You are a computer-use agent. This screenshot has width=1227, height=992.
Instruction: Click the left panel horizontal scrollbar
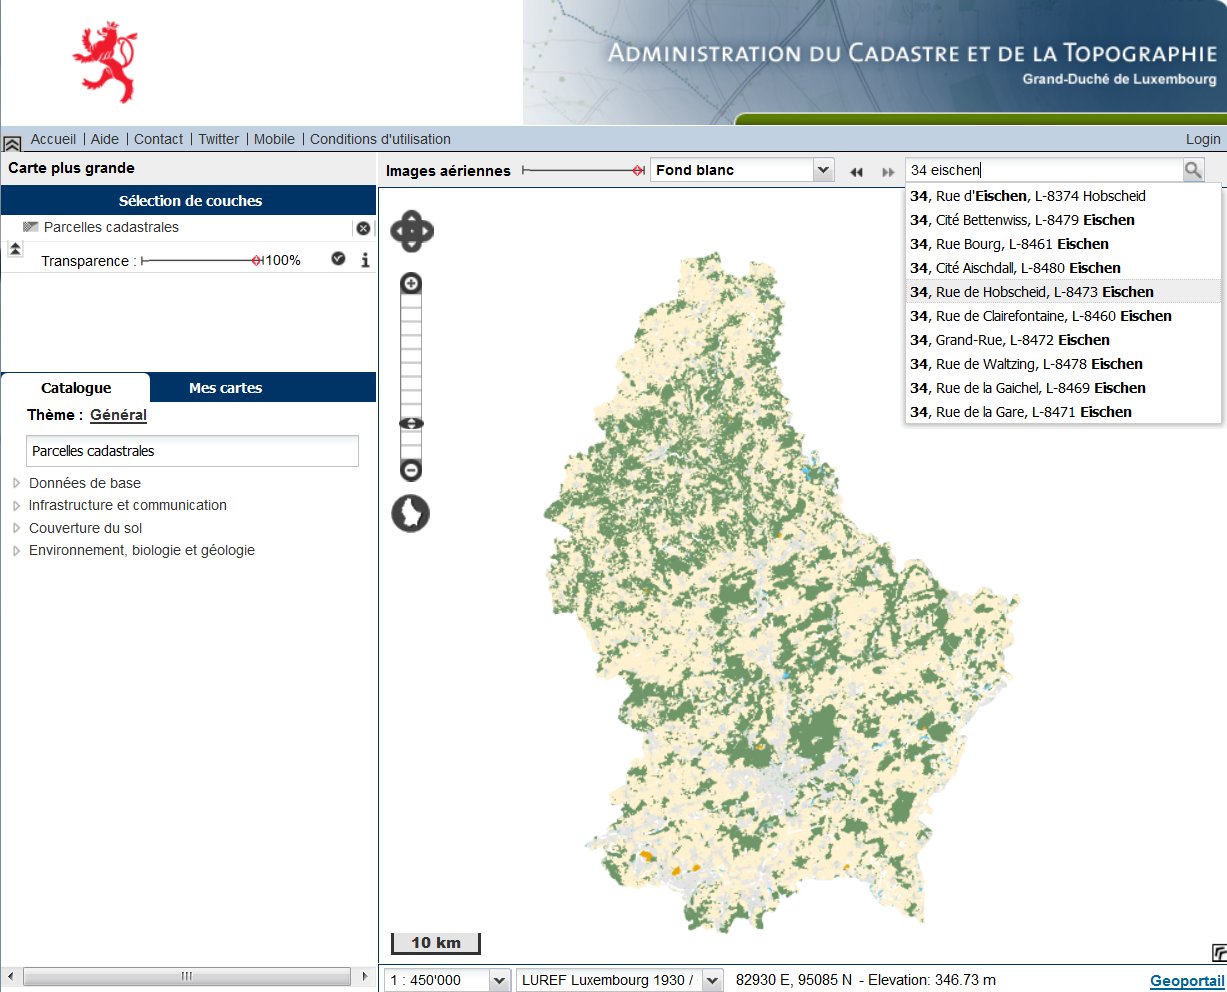coord(187,976)
